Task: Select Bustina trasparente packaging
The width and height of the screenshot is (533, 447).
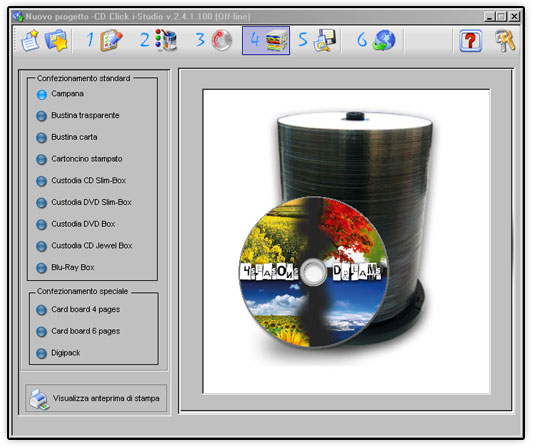Action: point(78,116)
